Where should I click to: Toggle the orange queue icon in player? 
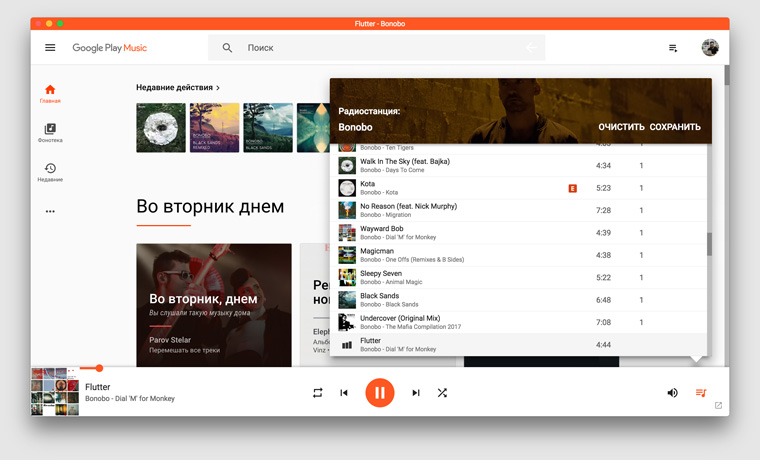pyautogui.click(x=701, y=393)
